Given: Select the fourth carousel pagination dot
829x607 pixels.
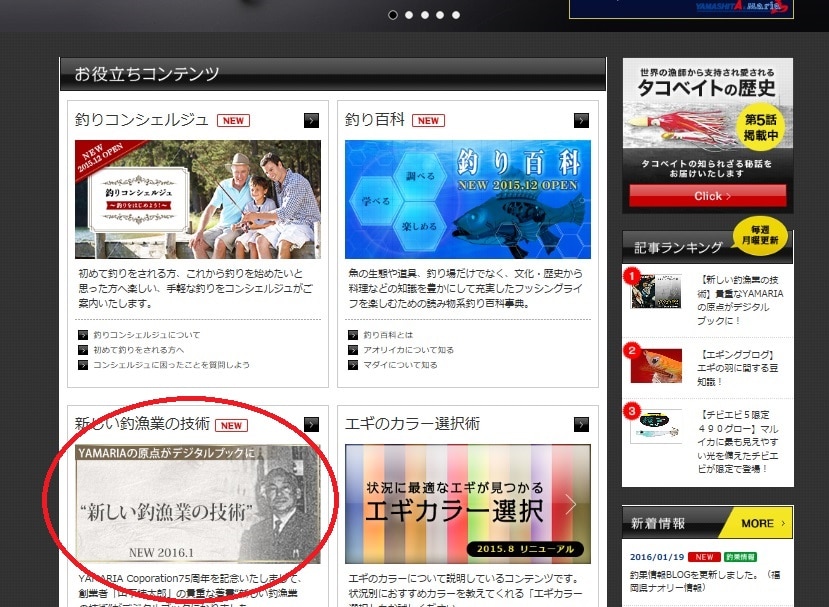Looking at the screenshot, I should 440,15.
